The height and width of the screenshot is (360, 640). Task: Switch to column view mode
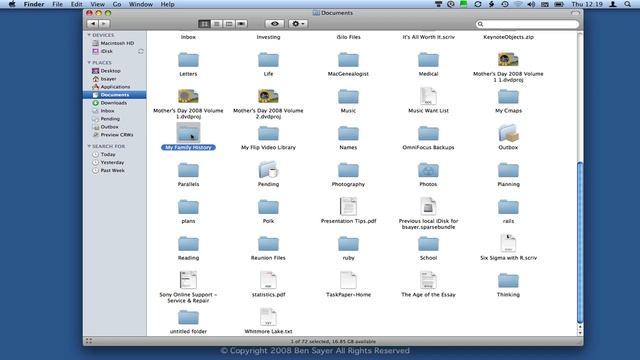229,24
